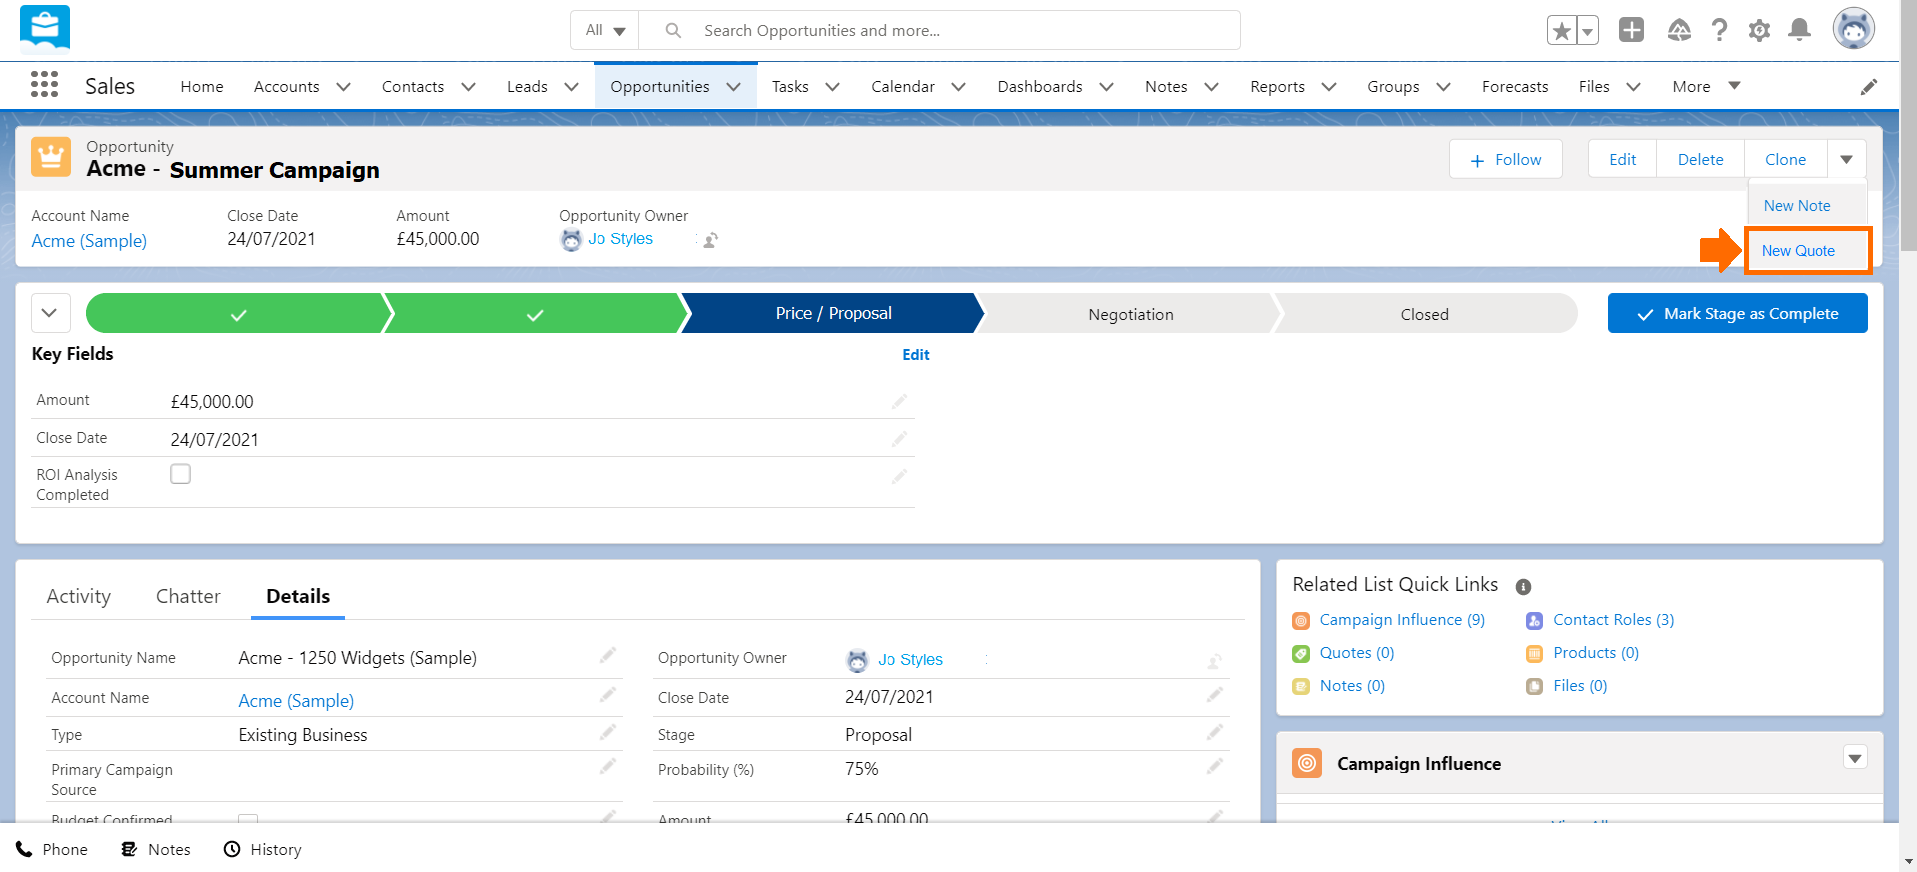Click the Key Fields Edit link

(915, 355)
